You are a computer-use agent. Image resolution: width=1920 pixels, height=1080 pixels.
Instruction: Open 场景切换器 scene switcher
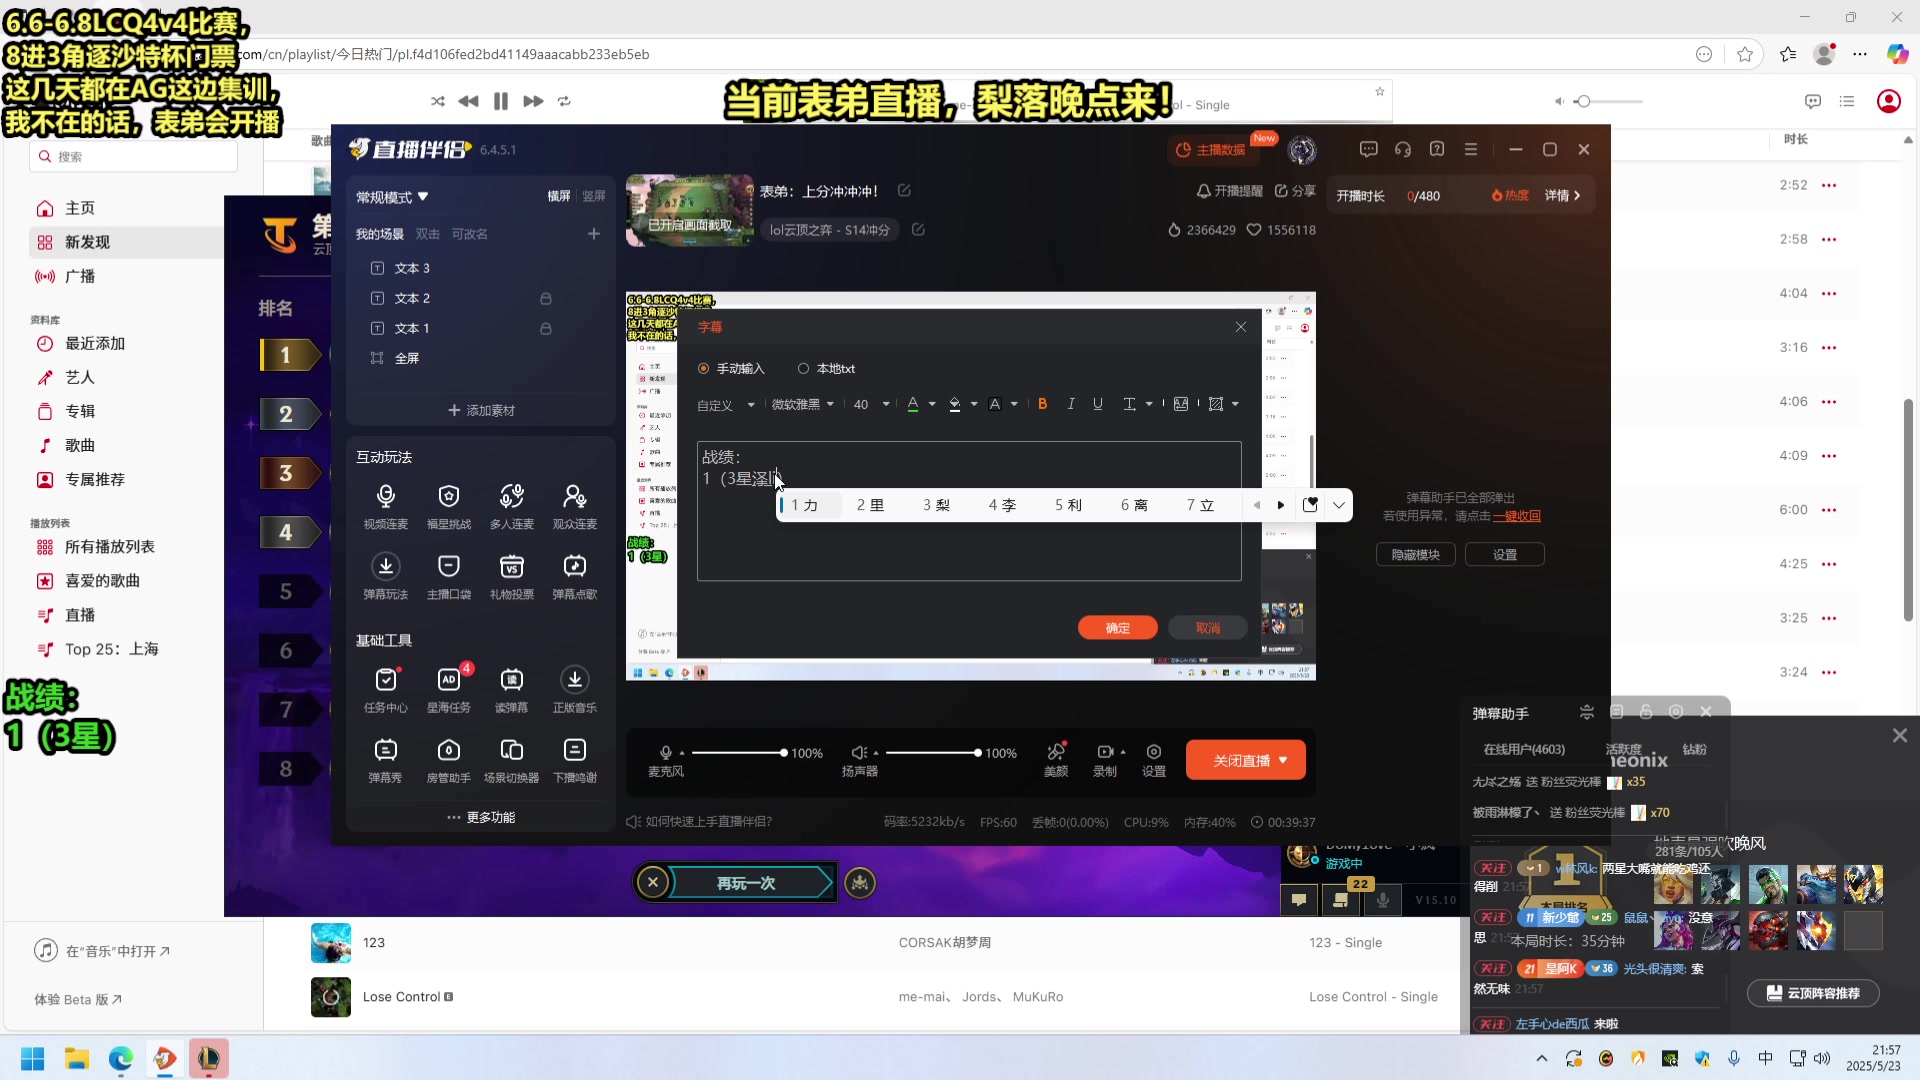click(x=511, y=759)
